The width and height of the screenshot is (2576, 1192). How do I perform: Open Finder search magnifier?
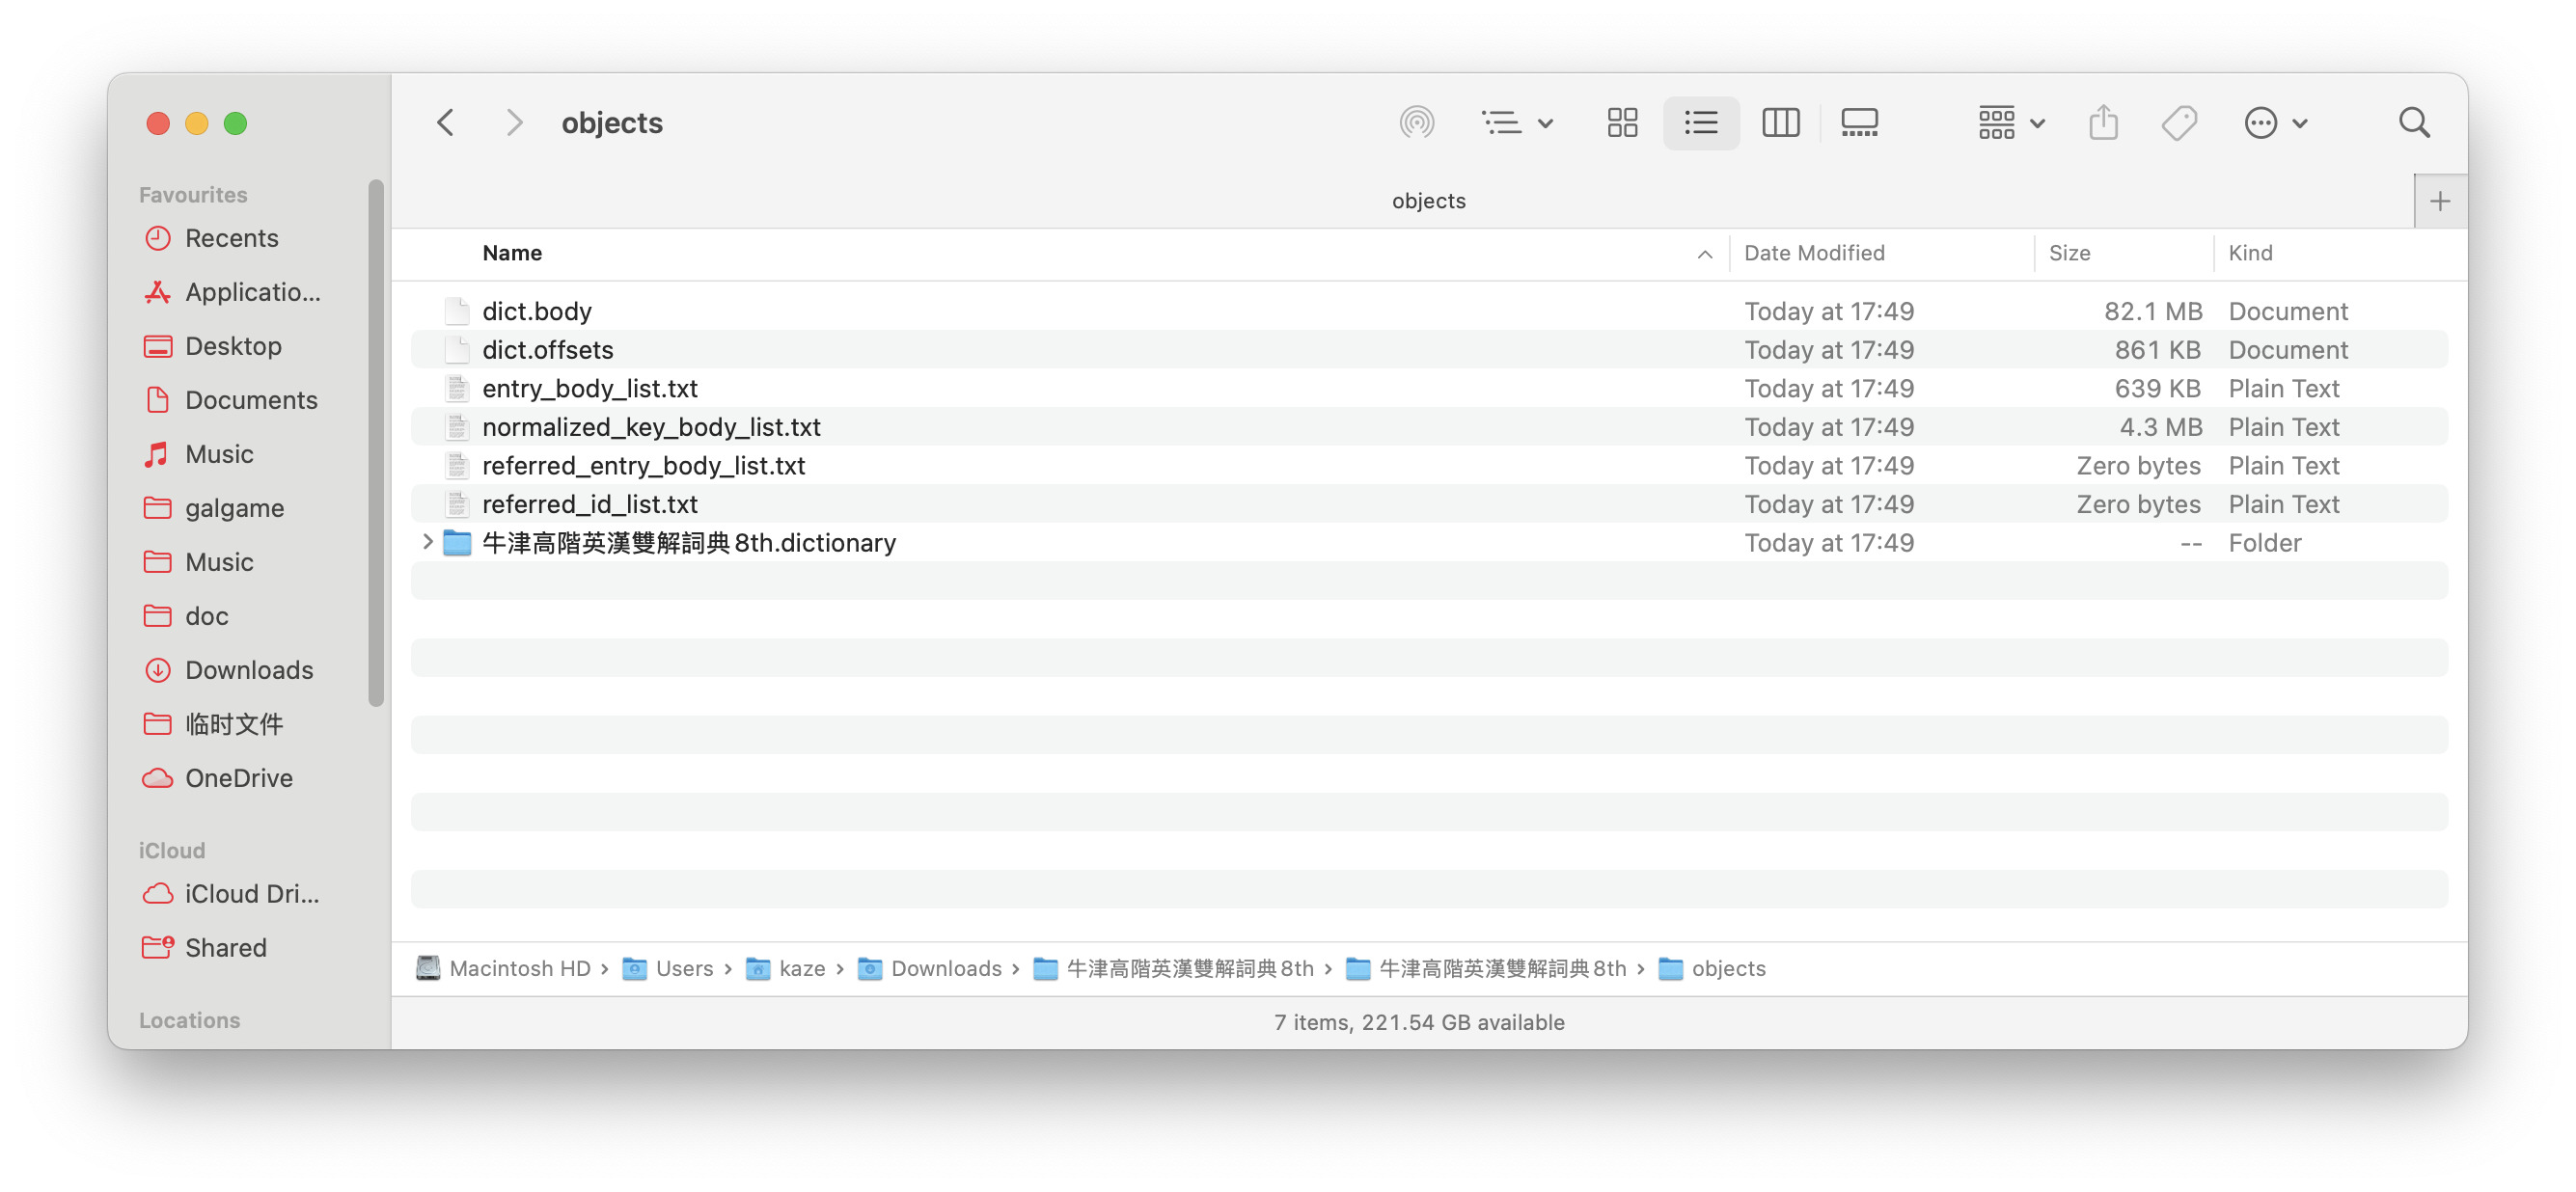pyautogui.click(x=2413, y=123)
